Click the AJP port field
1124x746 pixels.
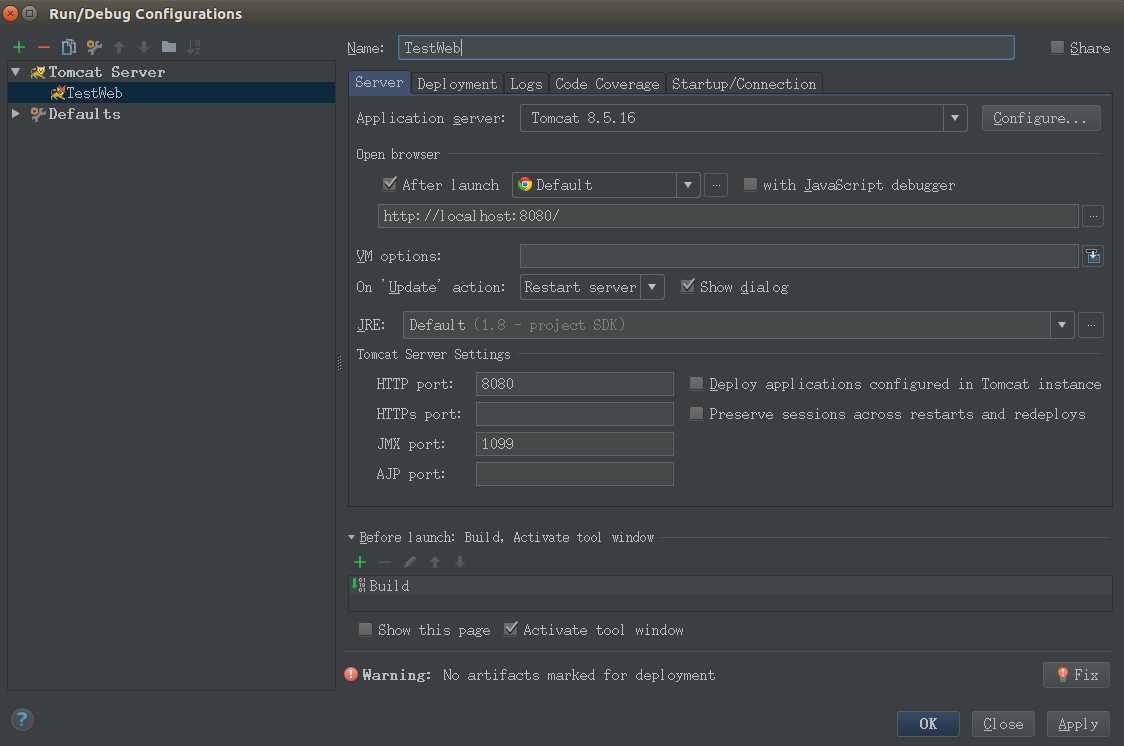[574, 474]
